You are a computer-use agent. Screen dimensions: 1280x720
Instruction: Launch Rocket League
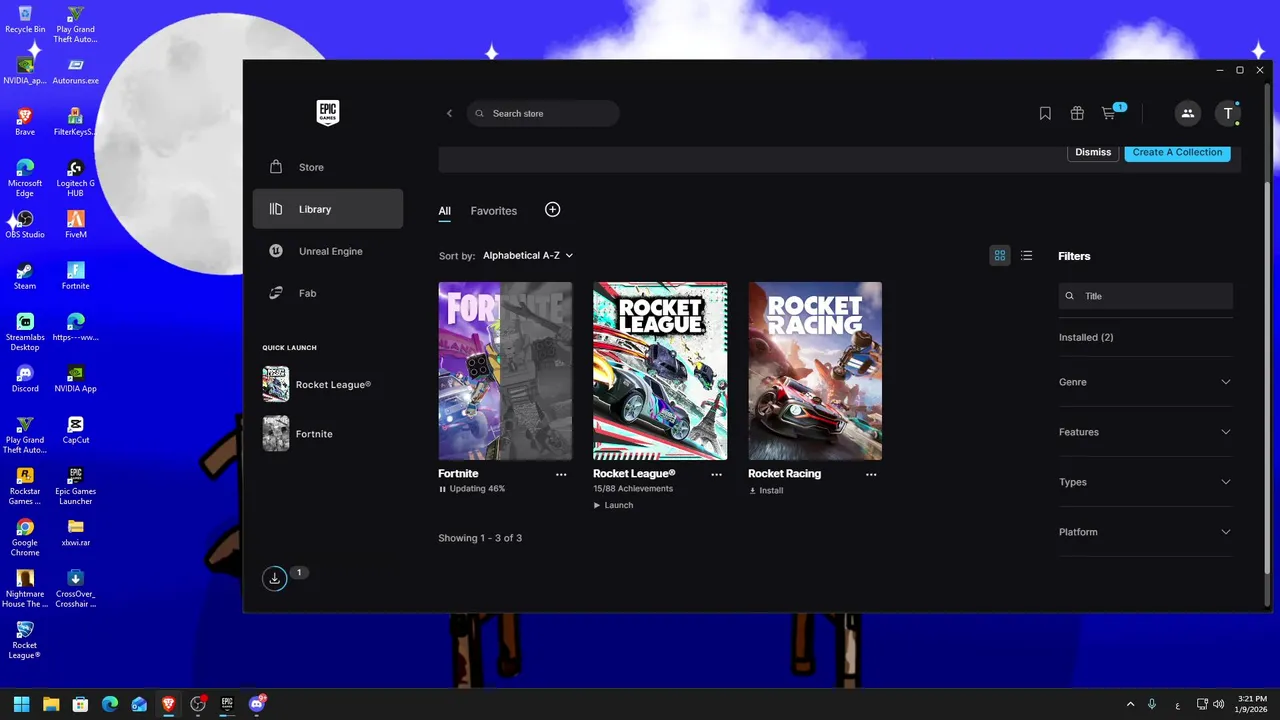click(x=613, y=505)
